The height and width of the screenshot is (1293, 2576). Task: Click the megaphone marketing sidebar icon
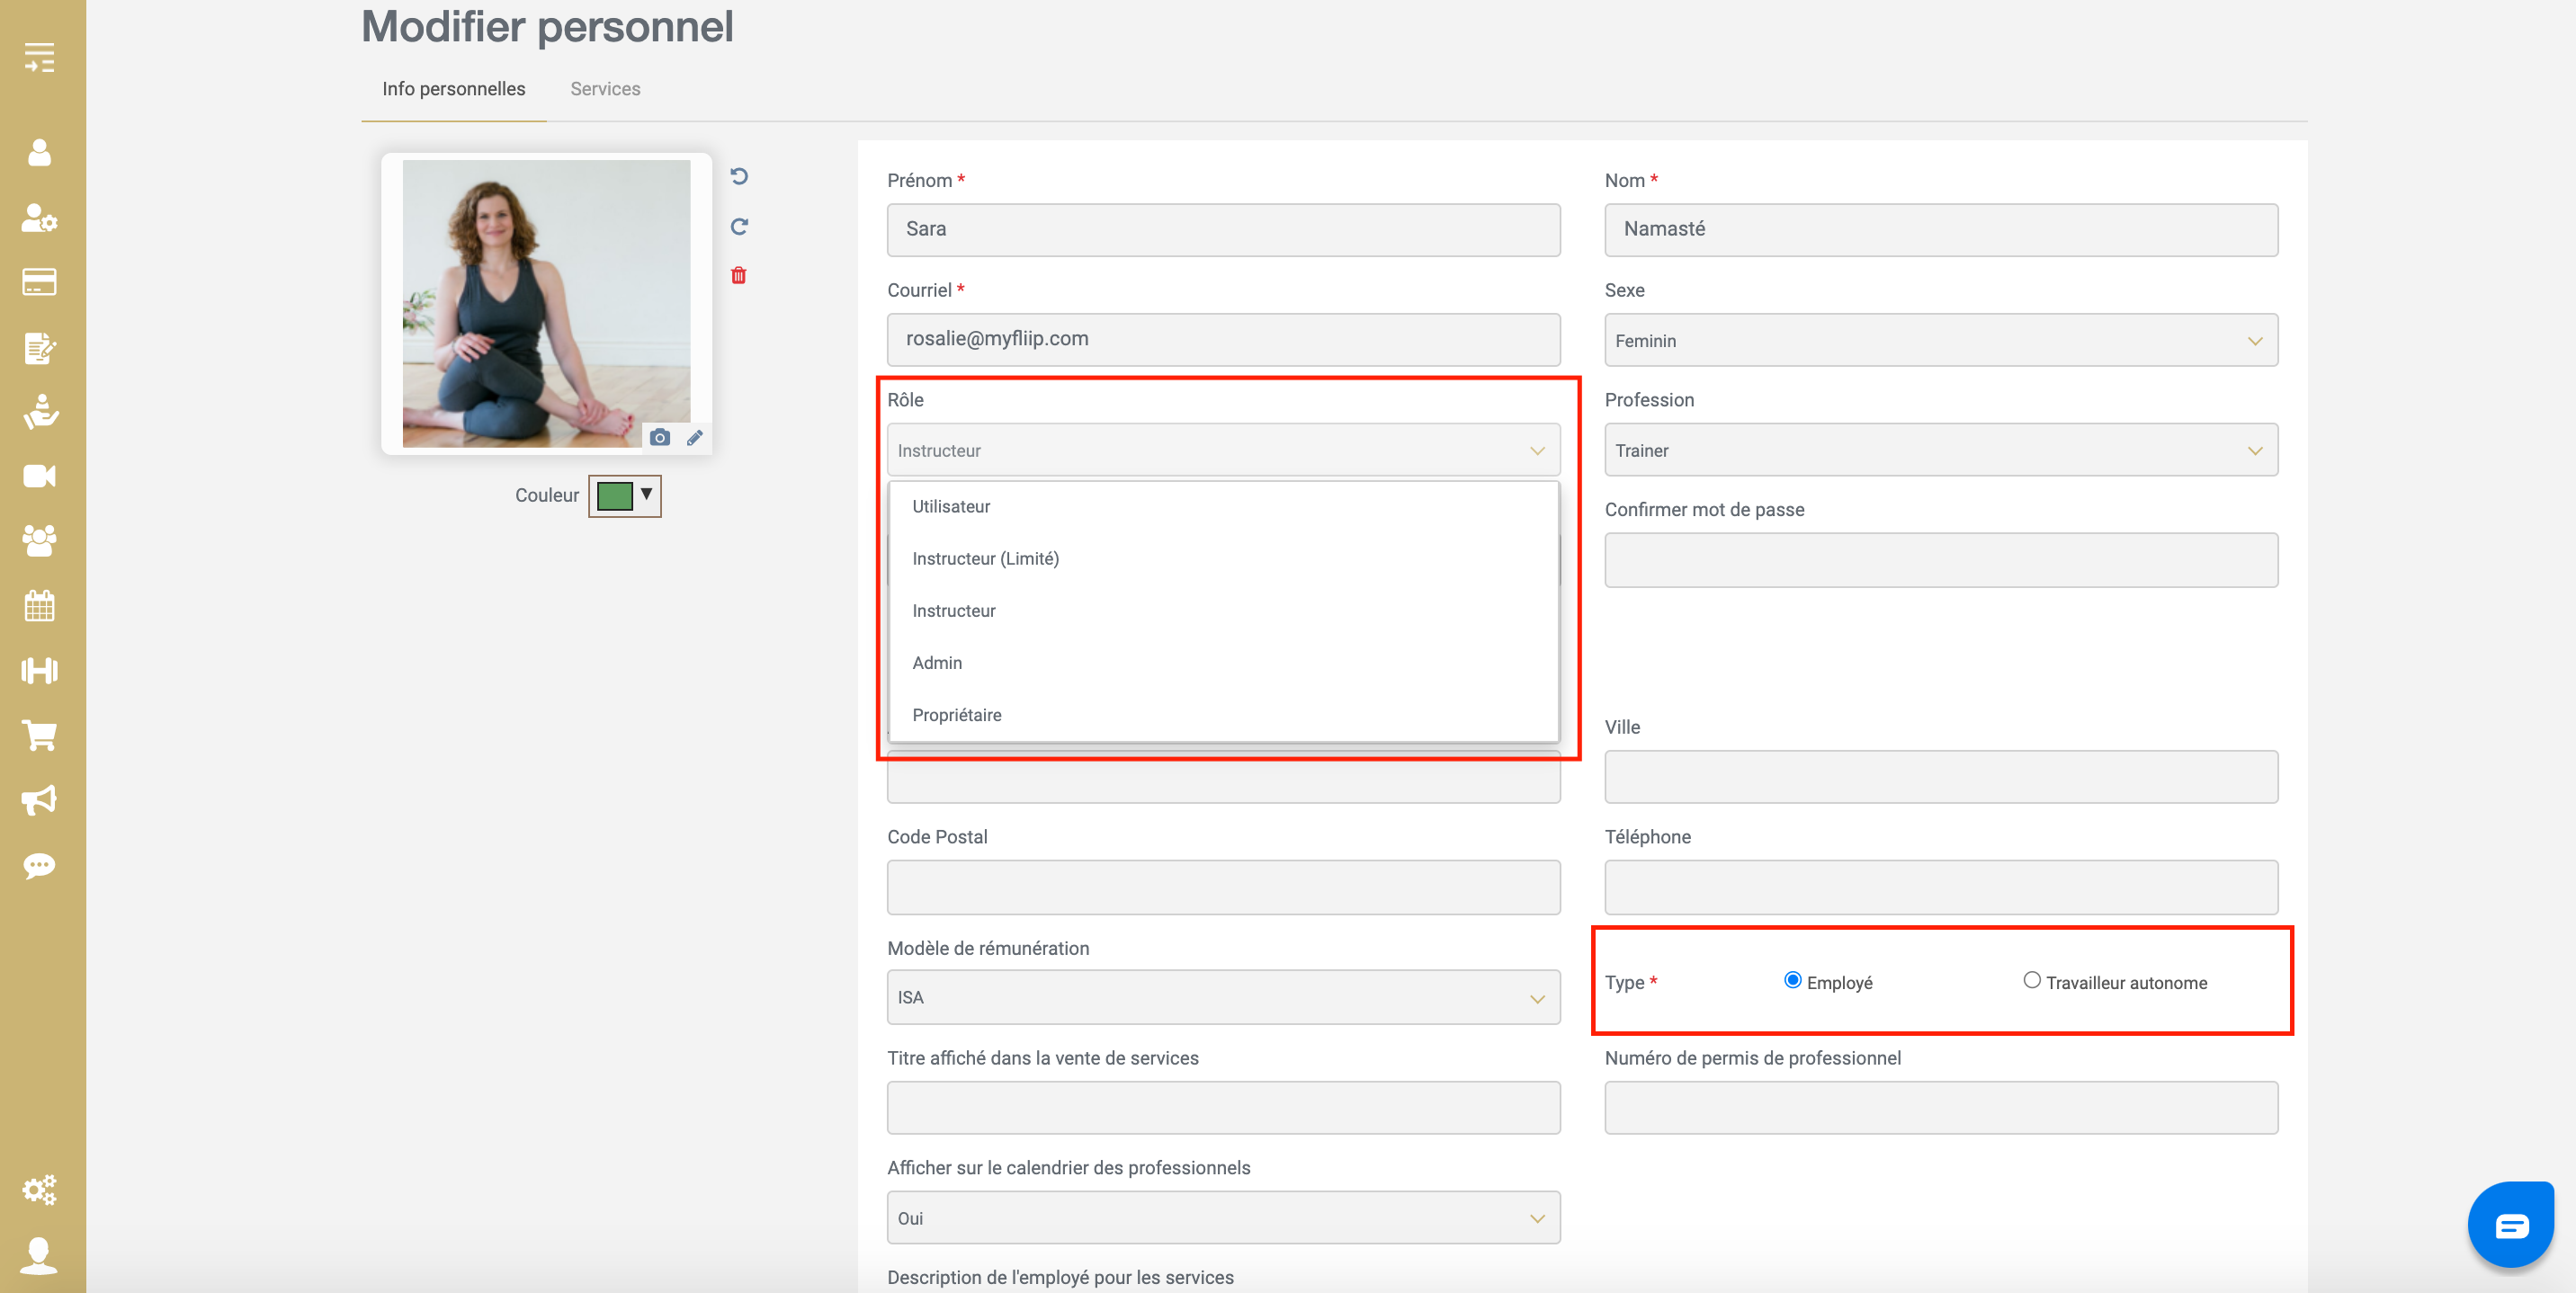coord(40,800)
